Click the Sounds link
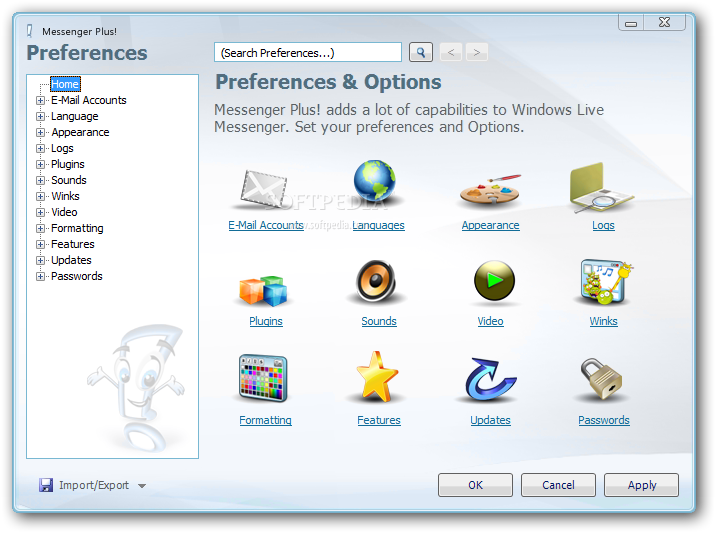The image size is (716, 533). point(379,321)
